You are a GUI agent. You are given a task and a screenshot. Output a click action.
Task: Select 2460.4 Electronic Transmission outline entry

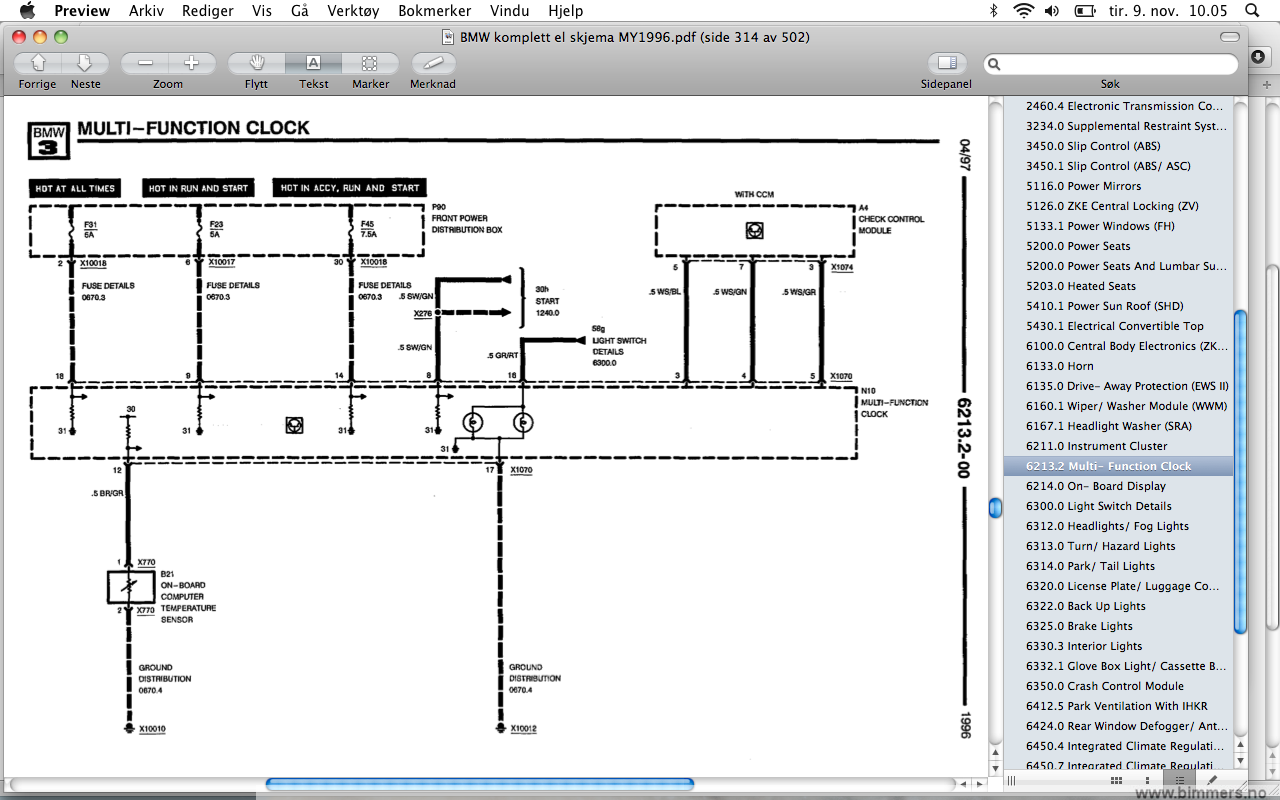click(1117, 106)
